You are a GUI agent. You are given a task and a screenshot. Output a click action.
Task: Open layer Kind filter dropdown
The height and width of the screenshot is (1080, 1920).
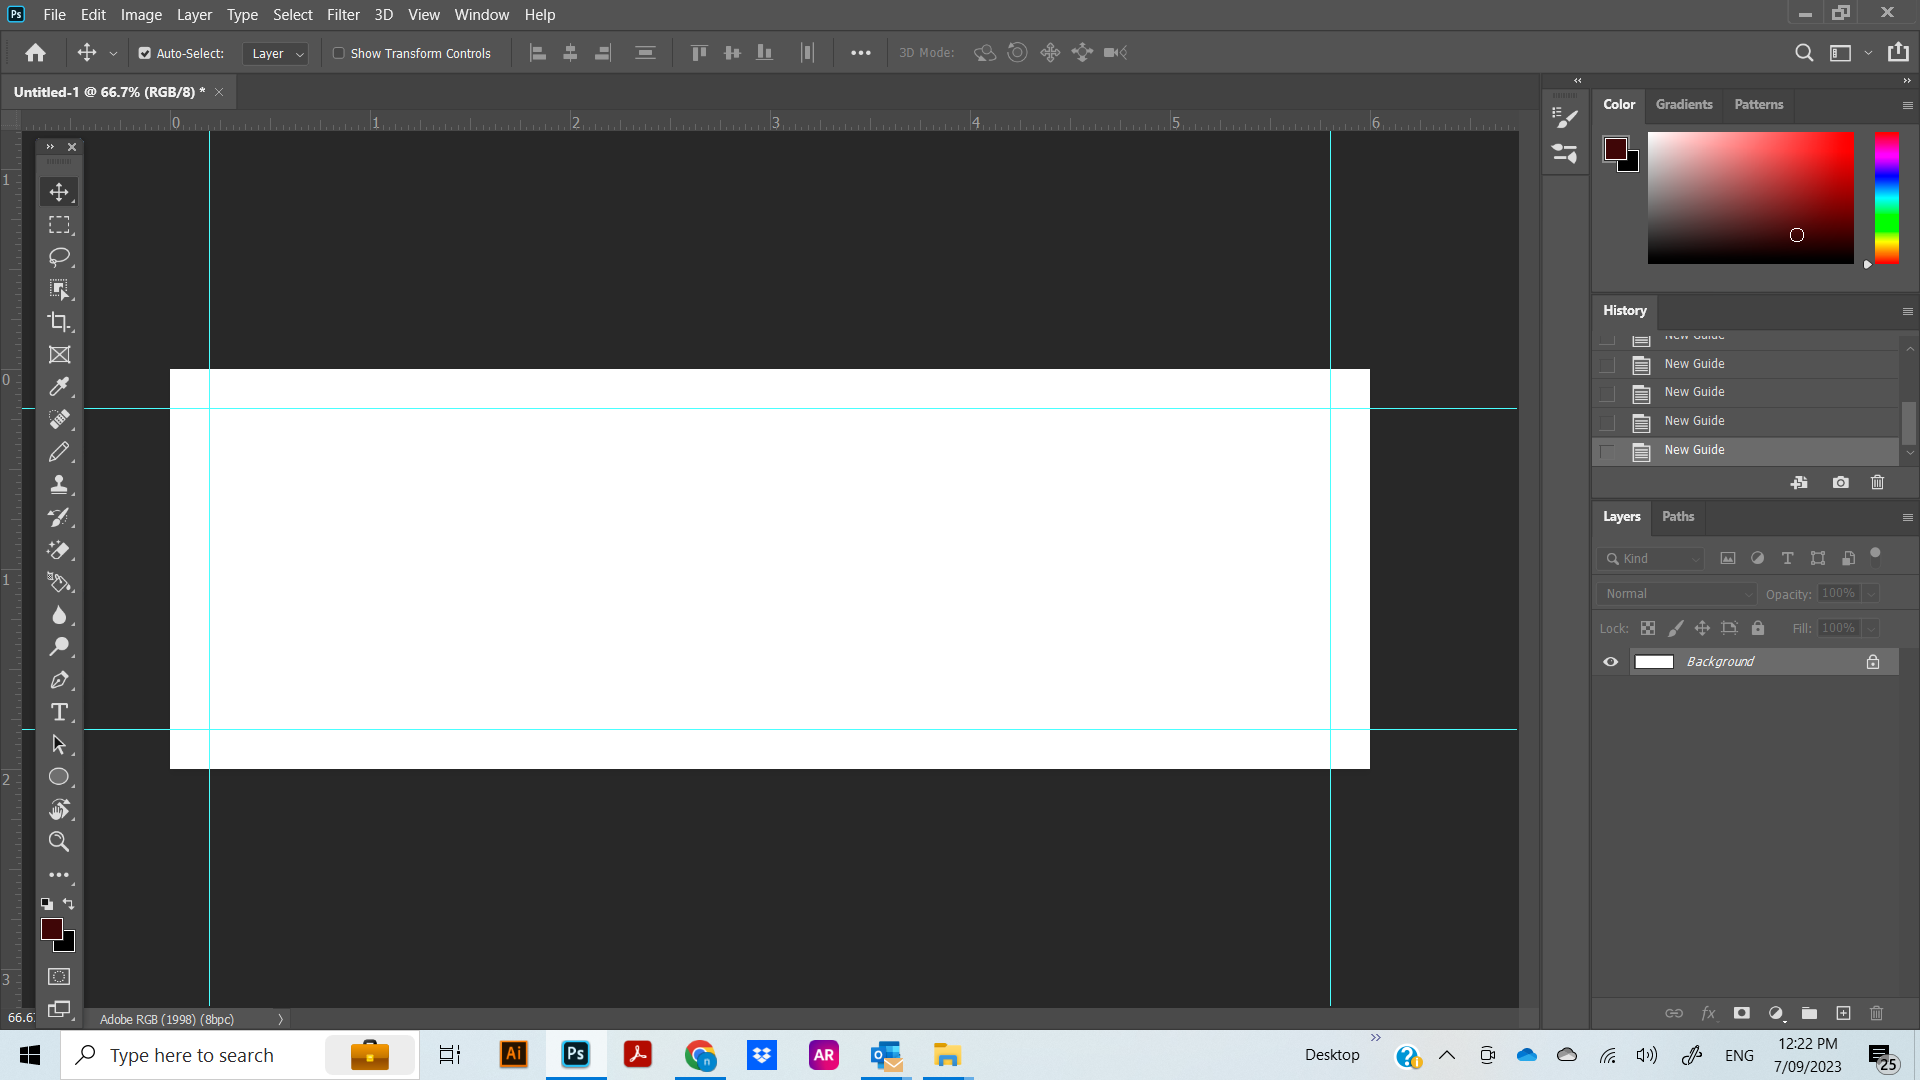pyautogui.click(x=1650, y=558)
